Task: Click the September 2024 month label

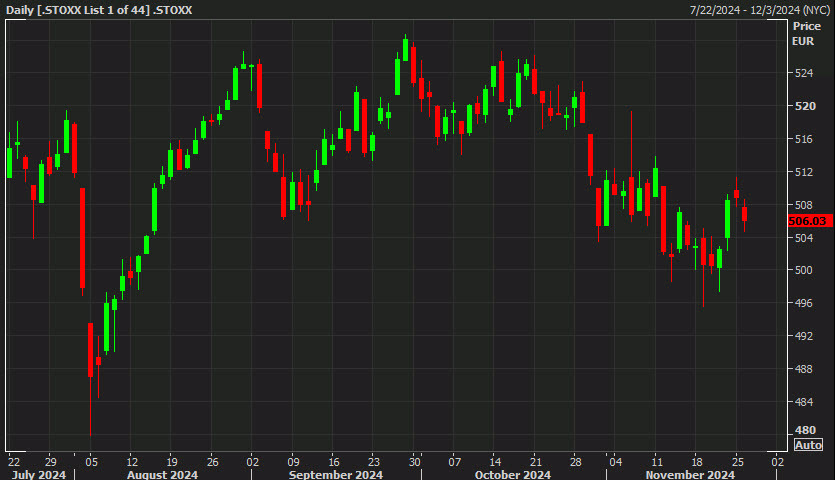Action: point(336,474)
